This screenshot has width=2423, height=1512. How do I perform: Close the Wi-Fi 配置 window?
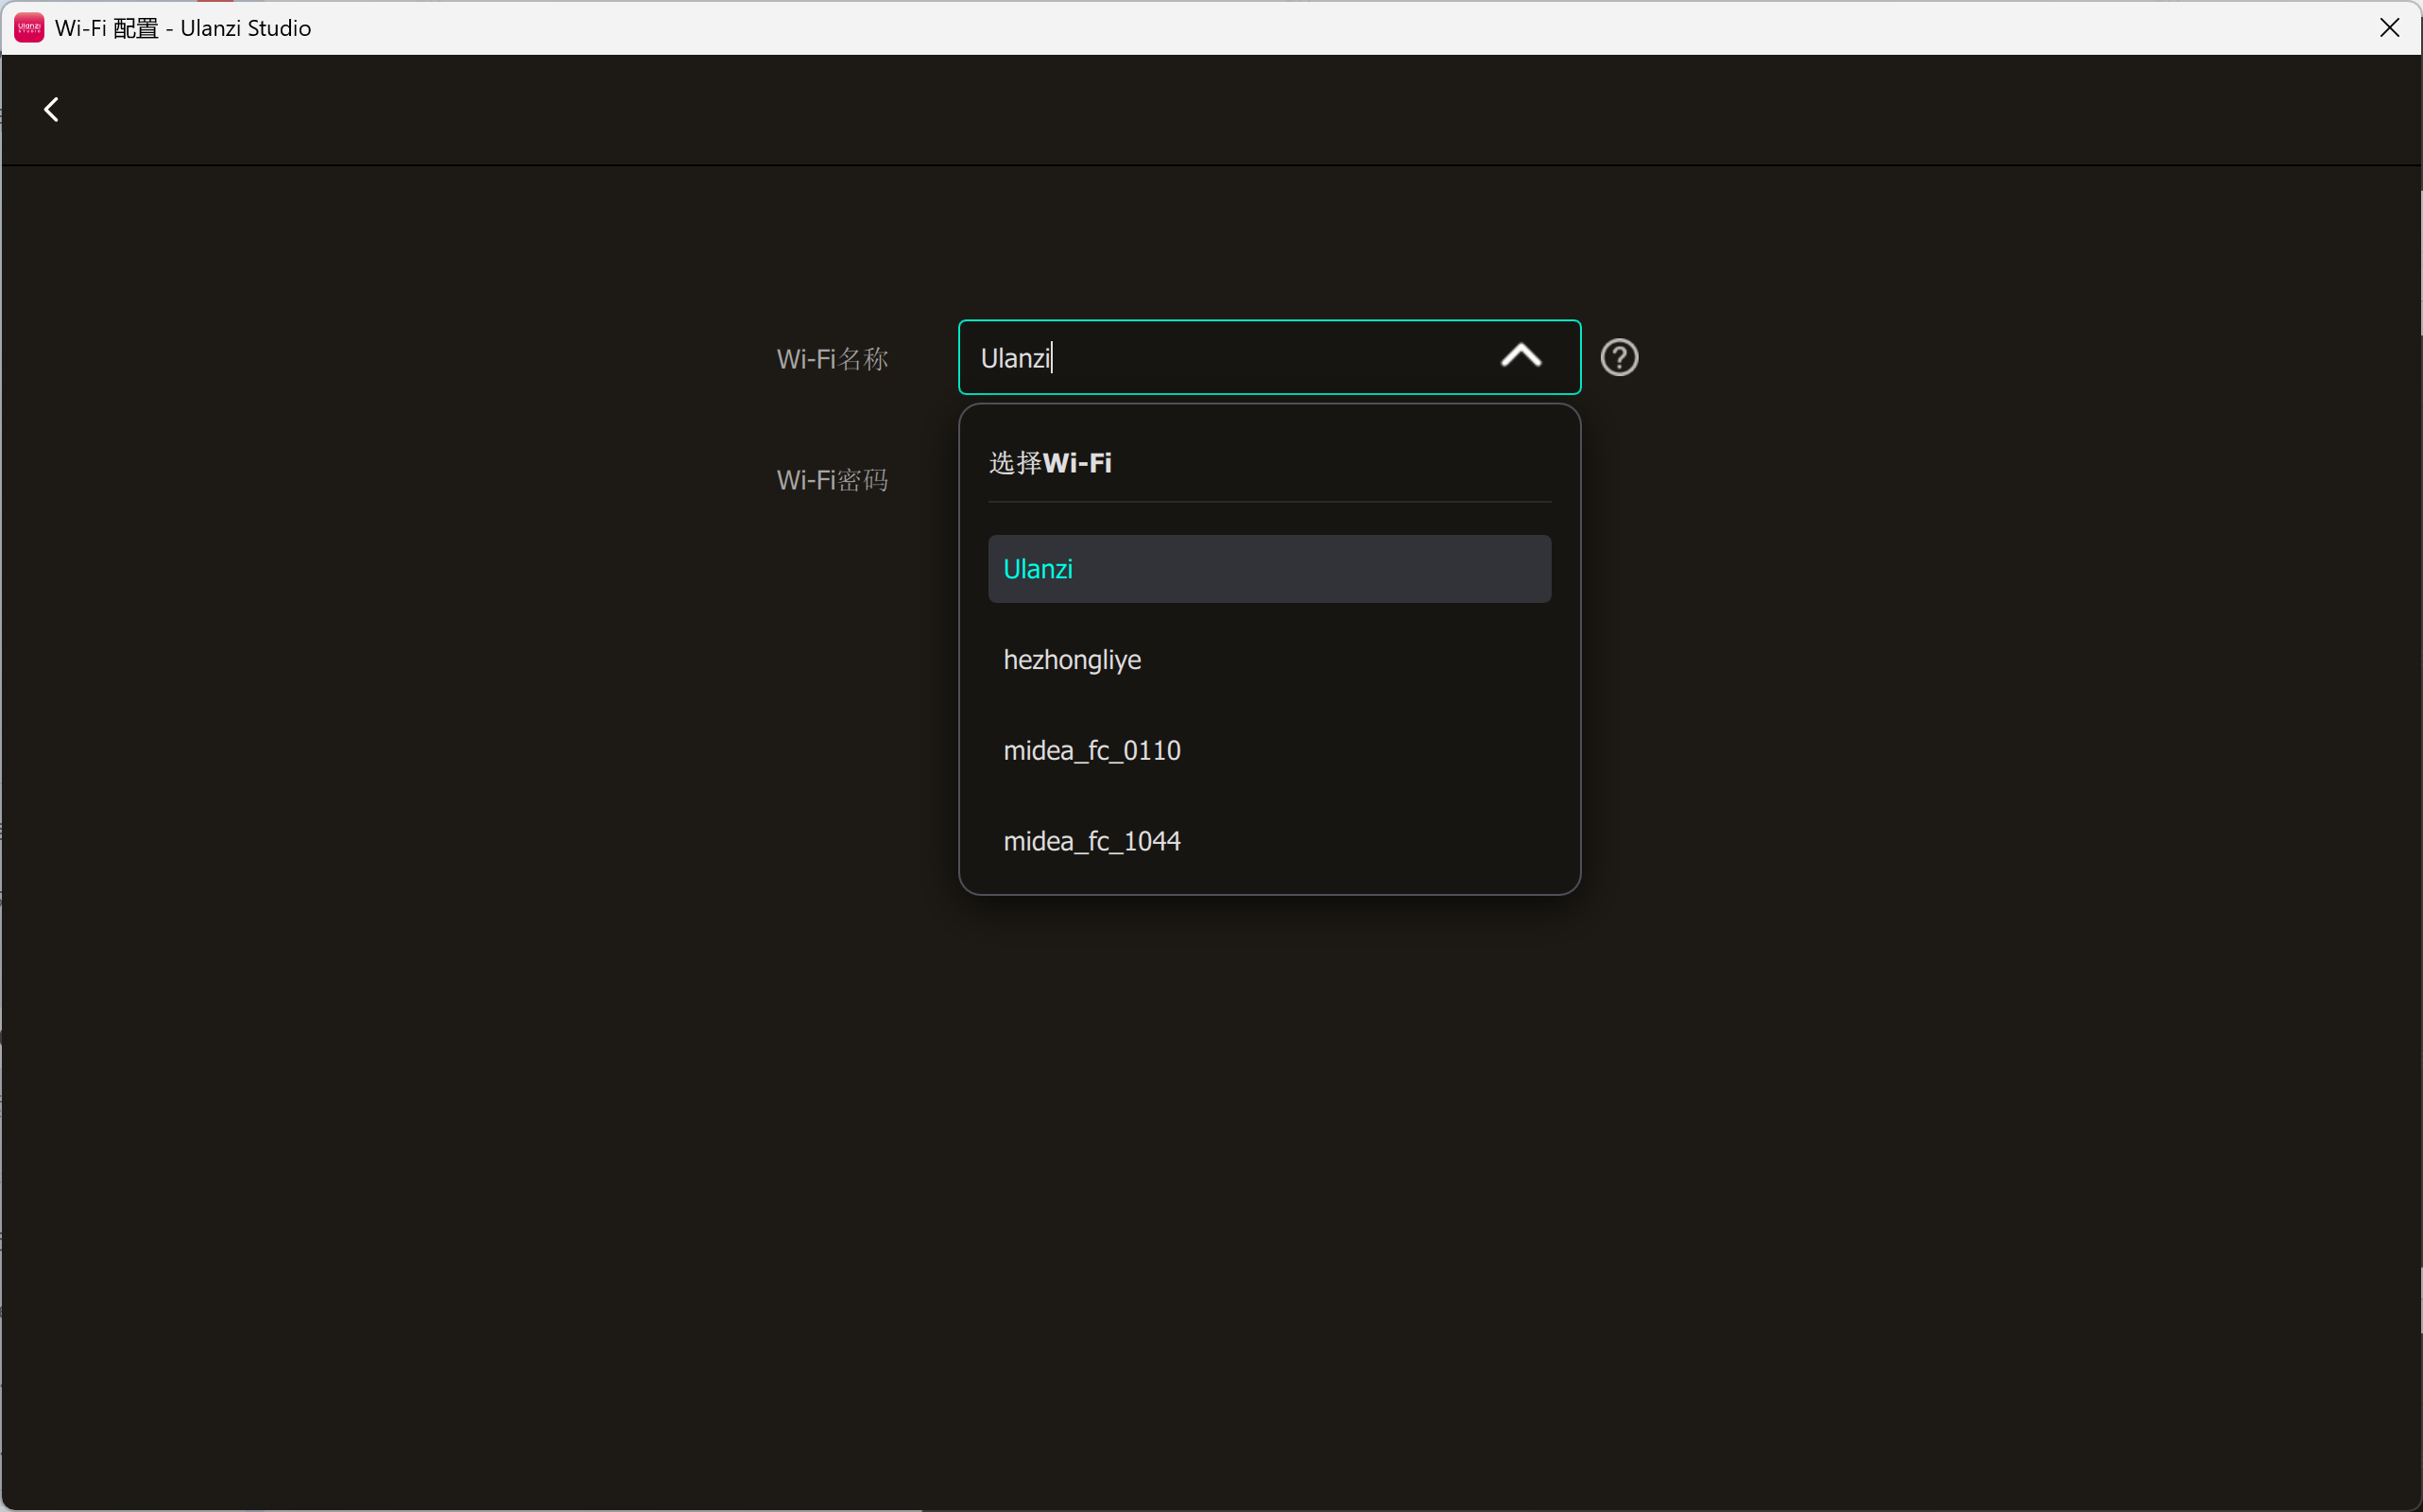pos(2389,28)
